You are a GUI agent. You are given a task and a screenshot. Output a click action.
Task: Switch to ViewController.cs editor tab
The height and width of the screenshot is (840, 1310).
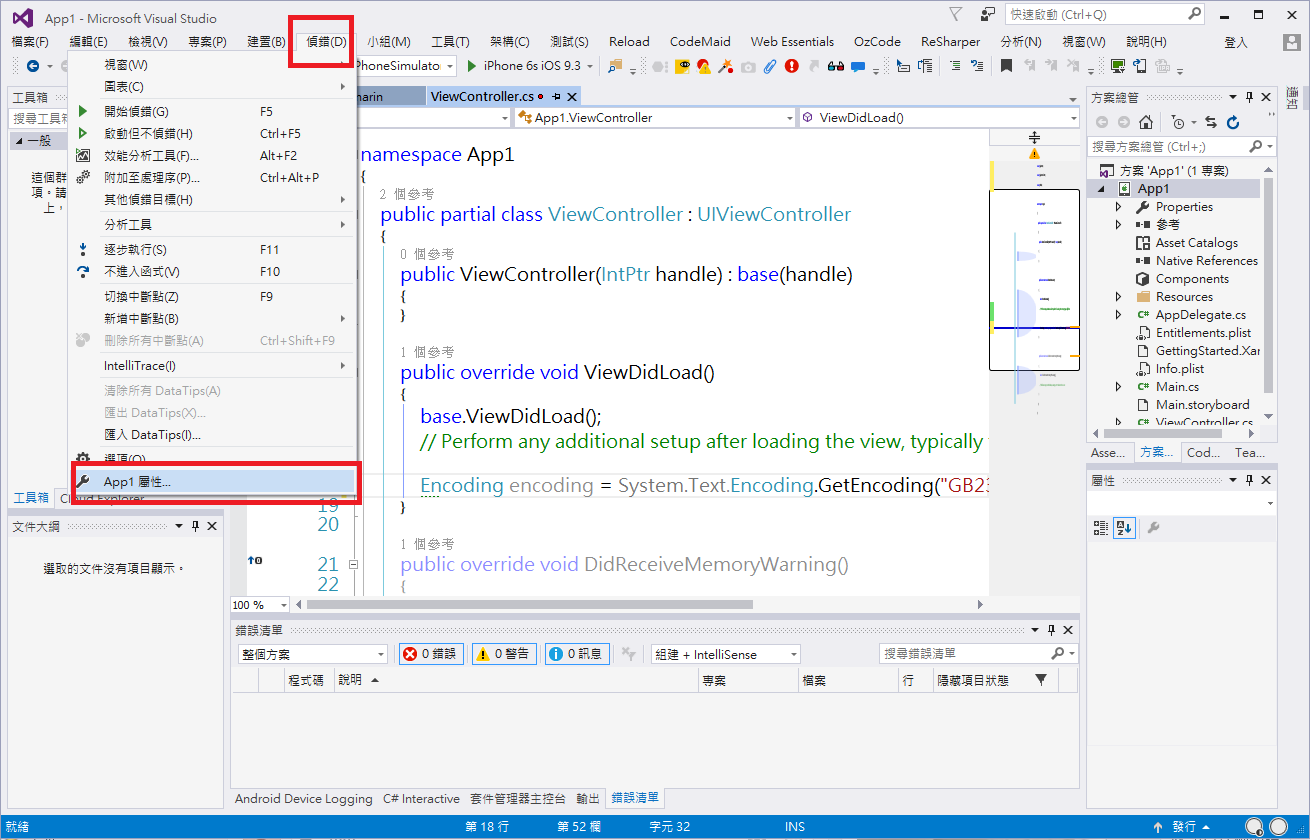click(x=483, y=96)
